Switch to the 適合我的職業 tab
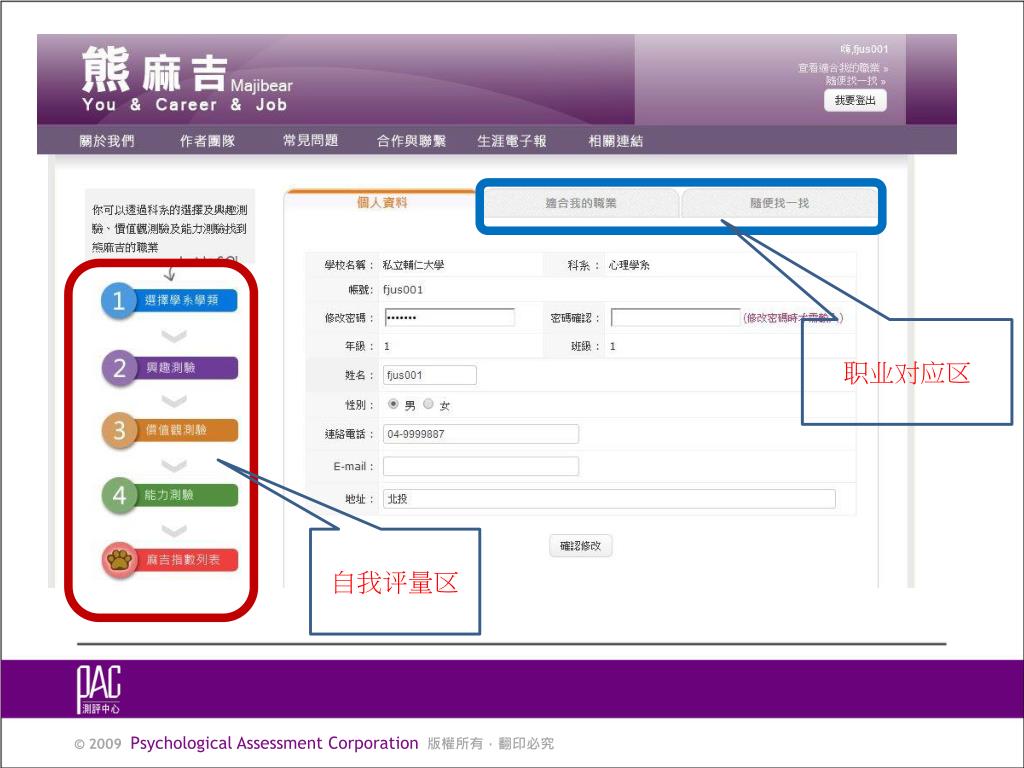Screen dimensions: 1024x768 click(x=581, y=203)
